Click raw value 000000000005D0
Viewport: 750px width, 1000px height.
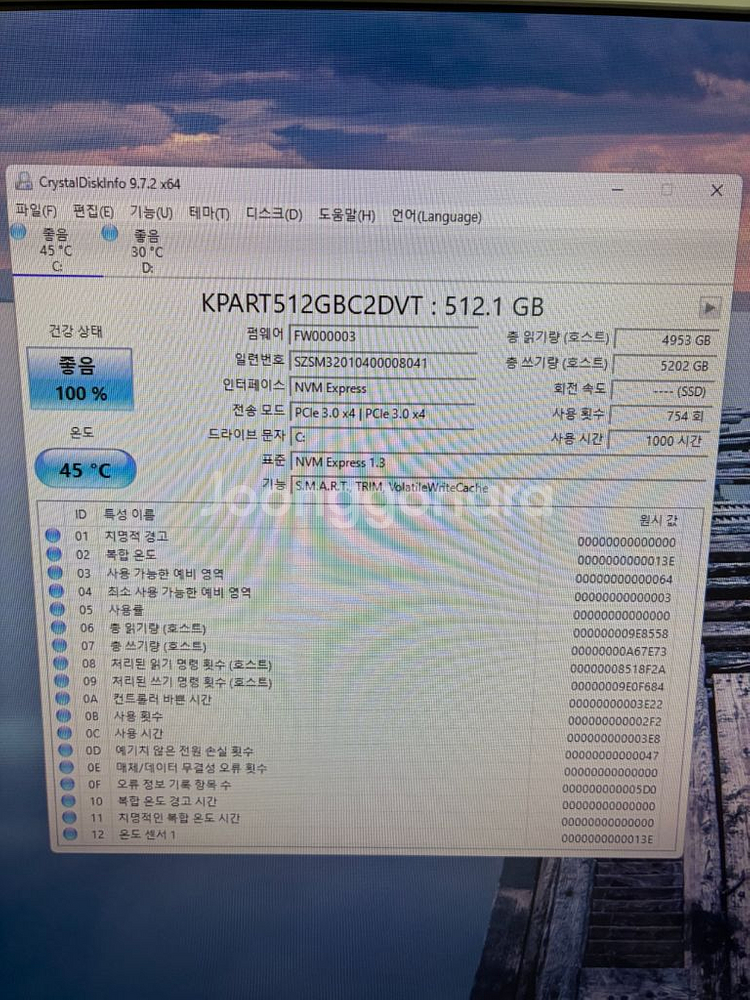(609, 789)
